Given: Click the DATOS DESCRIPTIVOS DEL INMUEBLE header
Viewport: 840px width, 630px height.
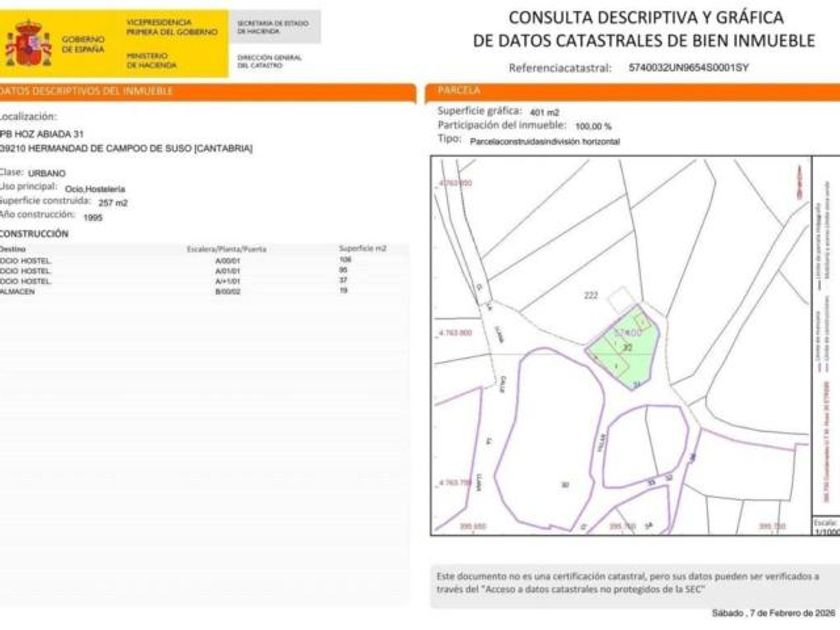Looking at the screenshot, I should pos(86,91).
